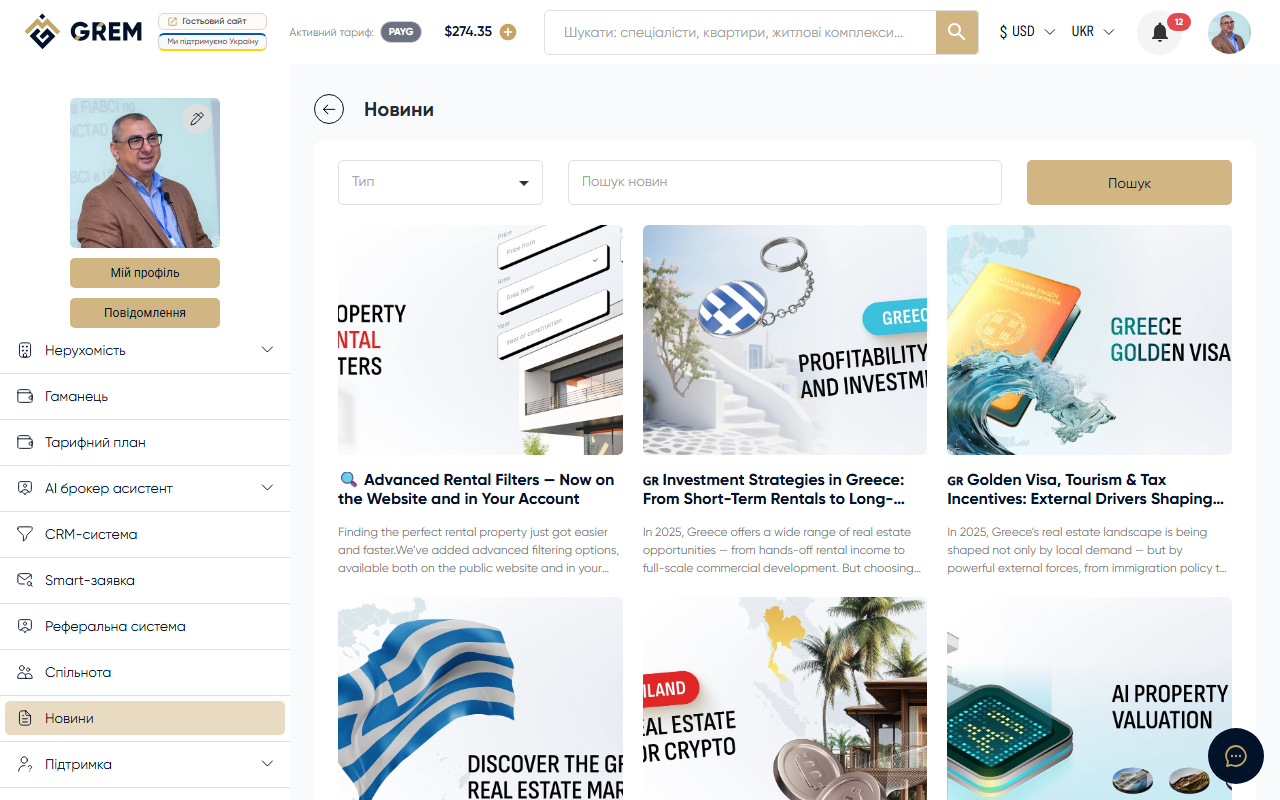This screenshot has height=800, width=1280.
Task: Open Гаманець in the sidebar
Action: click(x=145, y=396)
